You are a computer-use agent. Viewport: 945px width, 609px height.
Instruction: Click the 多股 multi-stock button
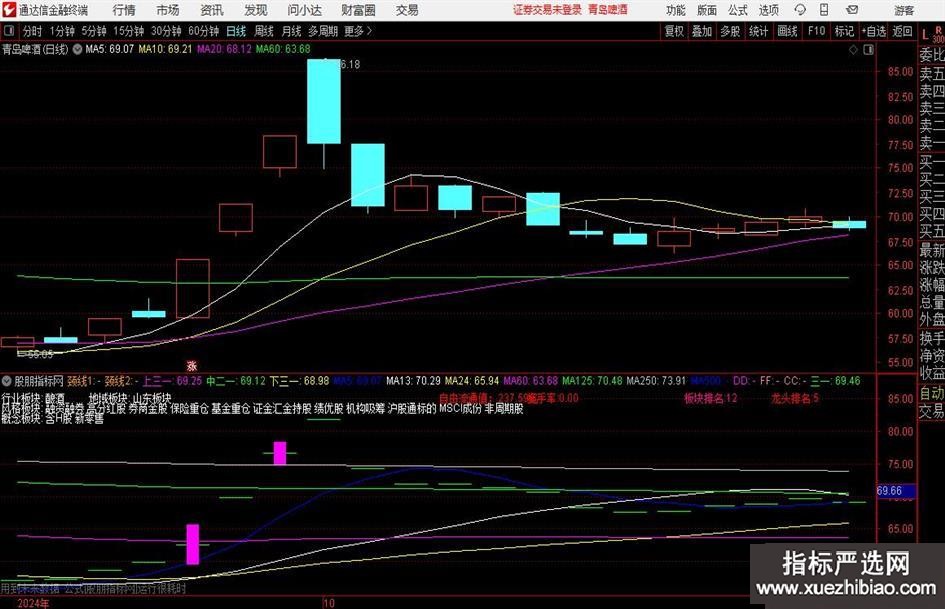[x=730, y=31]
